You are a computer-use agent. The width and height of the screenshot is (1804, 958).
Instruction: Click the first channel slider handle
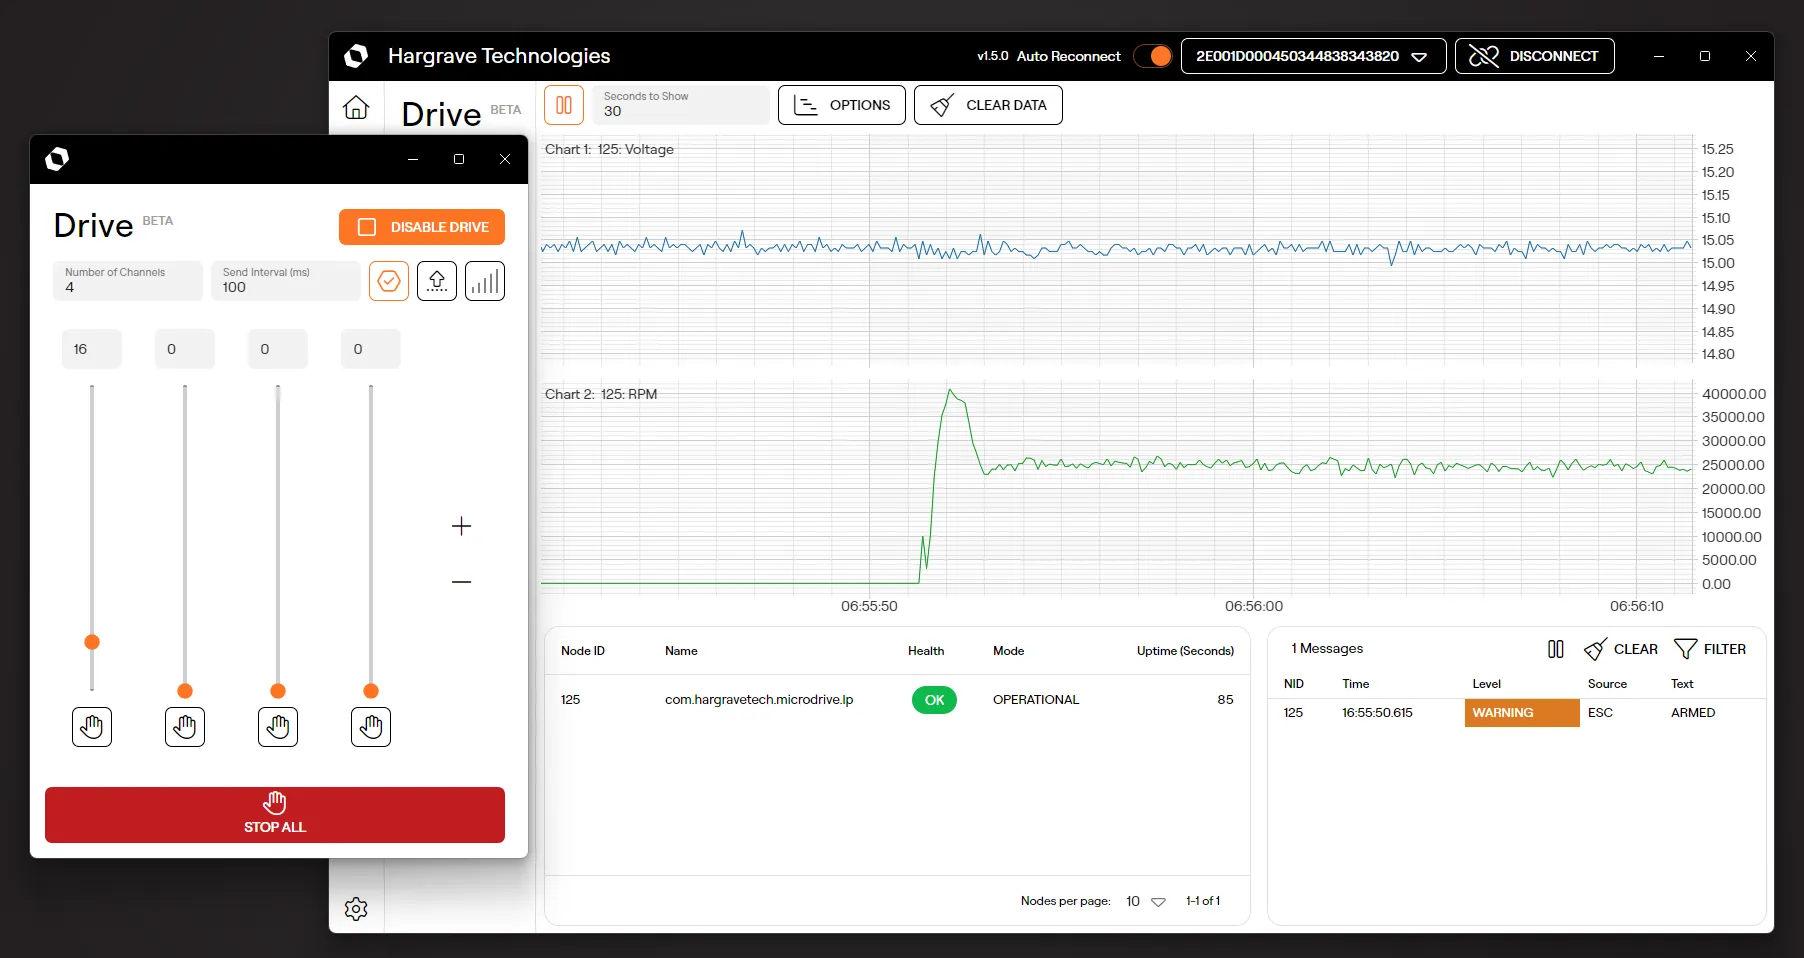click(92, 642)
